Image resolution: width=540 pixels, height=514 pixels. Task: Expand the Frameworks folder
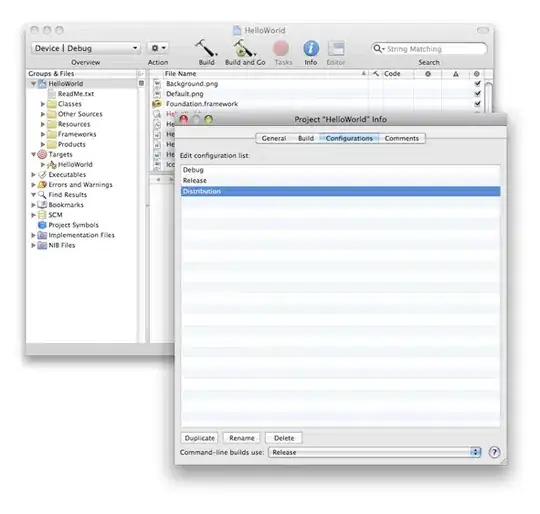tap(42, 134)
